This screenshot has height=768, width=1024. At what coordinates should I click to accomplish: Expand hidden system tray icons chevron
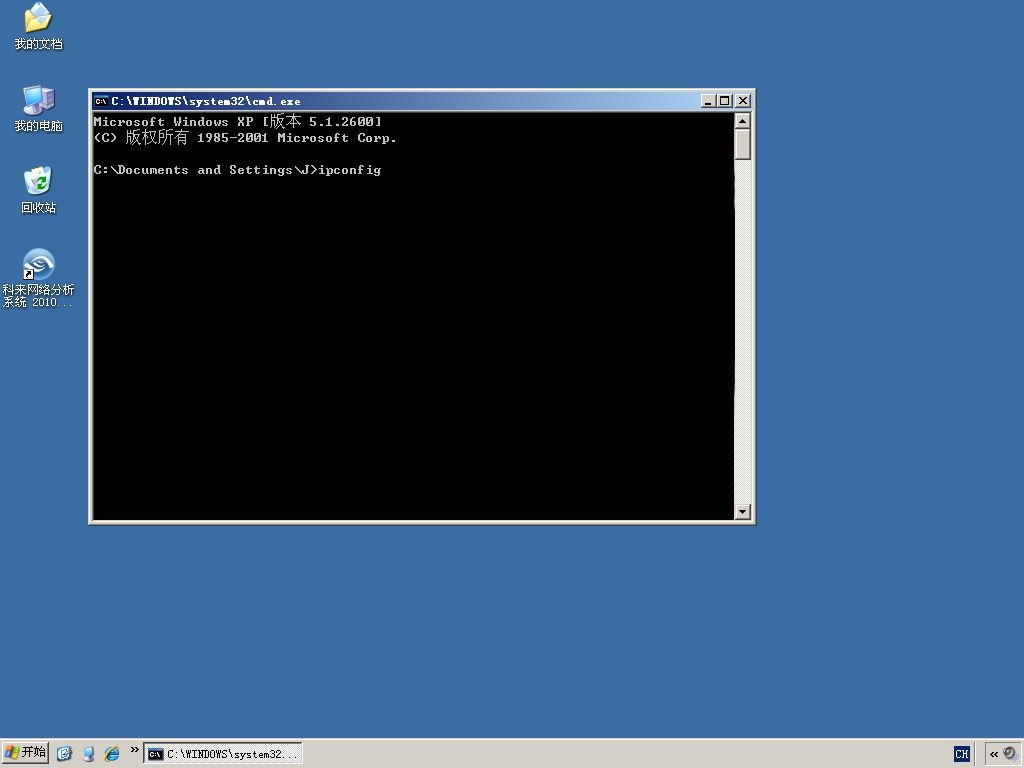[x=994, y=754]
